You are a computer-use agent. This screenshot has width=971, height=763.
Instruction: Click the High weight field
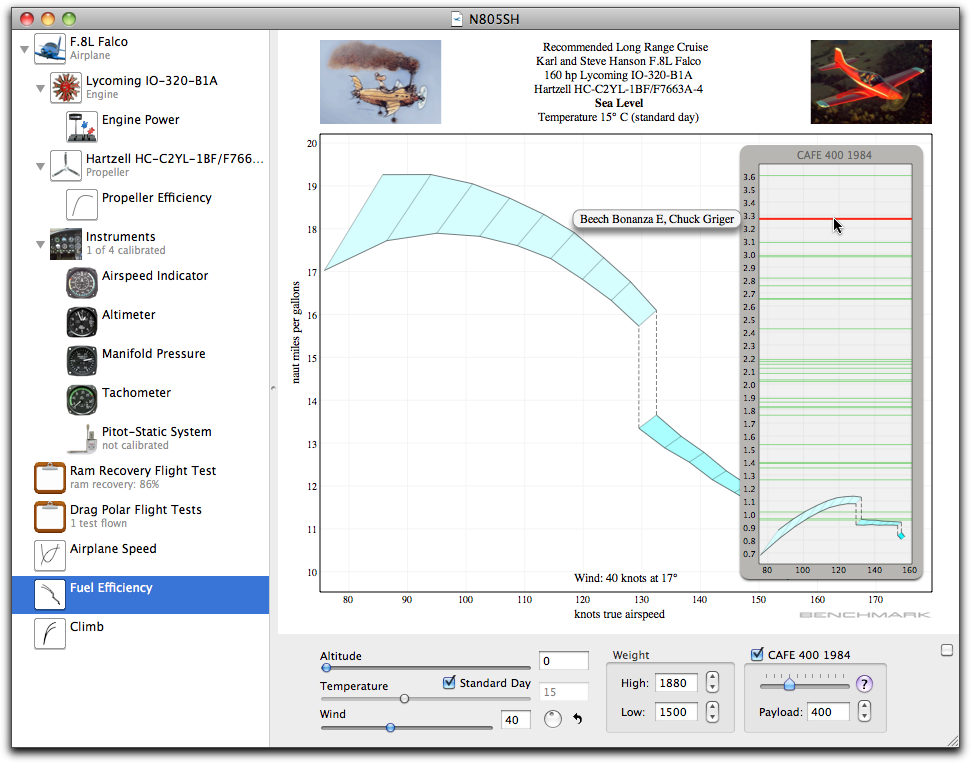(x=676, y=682)
